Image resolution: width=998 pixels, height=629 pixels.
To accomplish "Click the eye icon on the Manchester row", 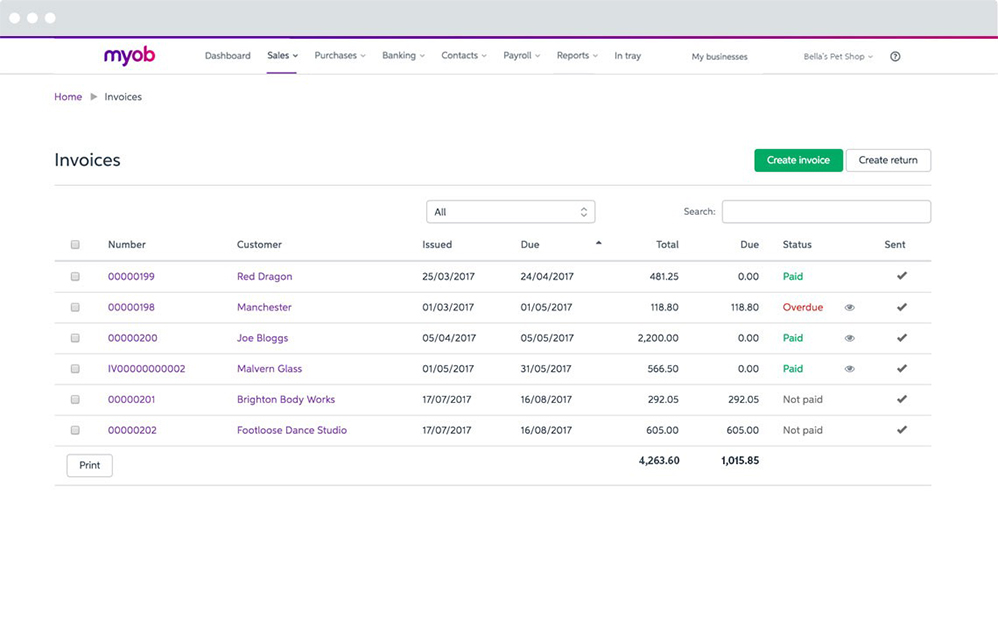I will pyautogui.click(x=849, y=307).
